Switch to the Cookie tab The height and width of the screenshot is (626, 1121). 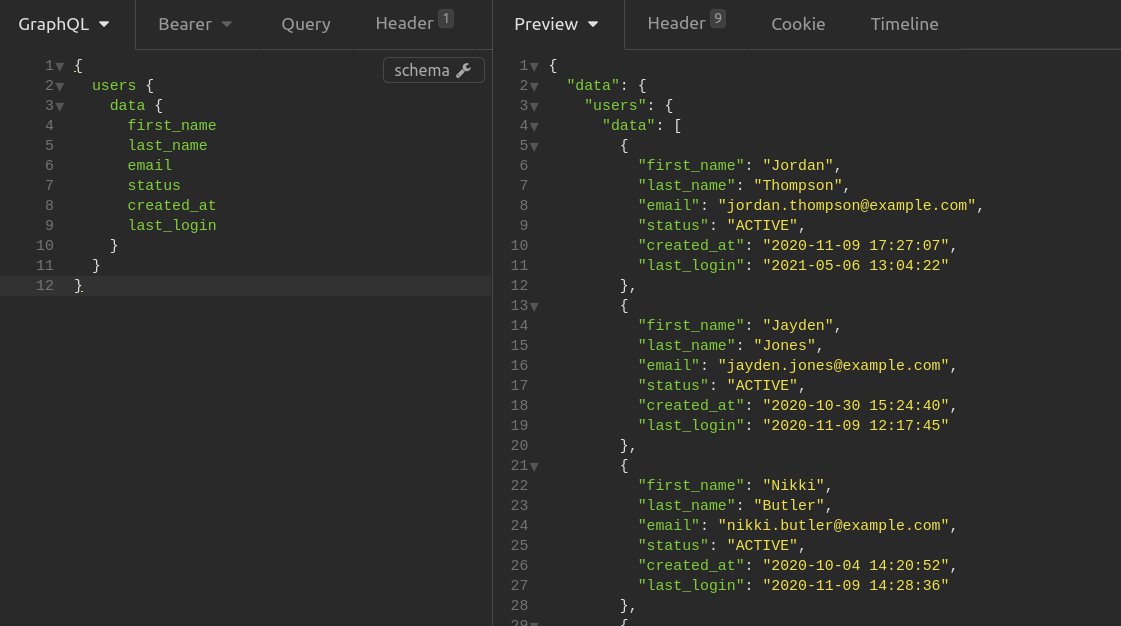[x=798, y=24]
